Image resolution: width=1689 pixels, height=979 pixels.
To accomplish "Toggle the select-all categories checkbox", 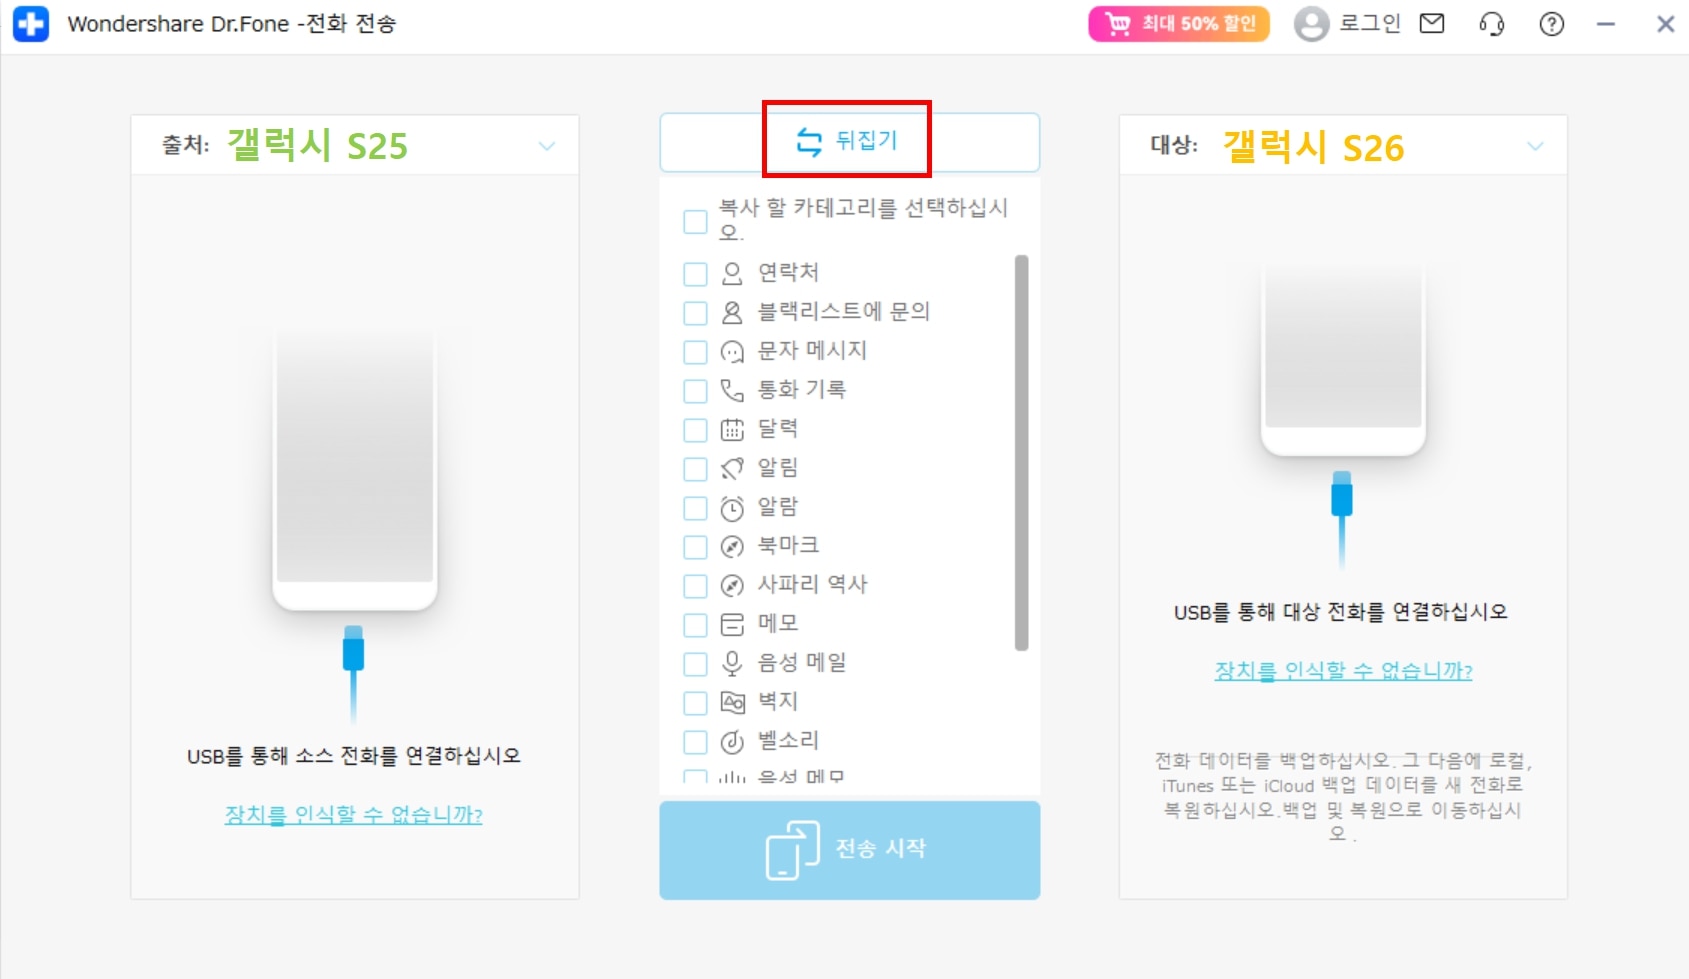I will (x=695, y=221).
